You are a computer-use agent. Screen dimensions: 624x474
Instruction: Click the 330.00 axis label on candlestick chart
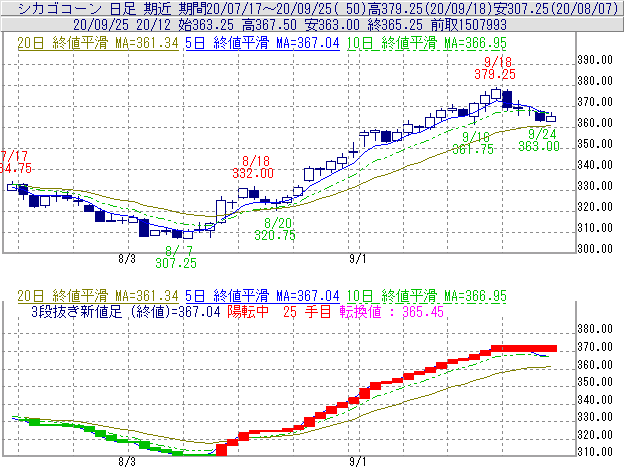tap(595, 186)
